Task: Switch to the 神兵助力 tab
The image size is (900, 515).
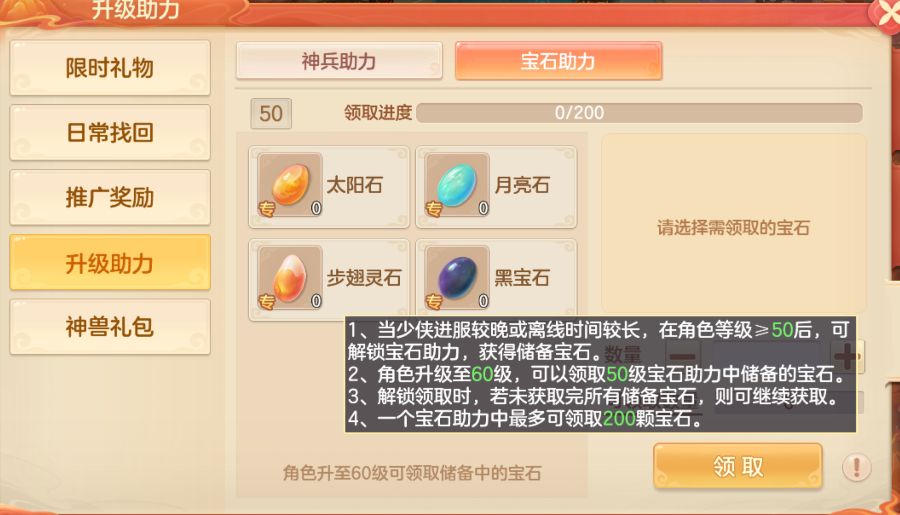Action: (339, 61)
